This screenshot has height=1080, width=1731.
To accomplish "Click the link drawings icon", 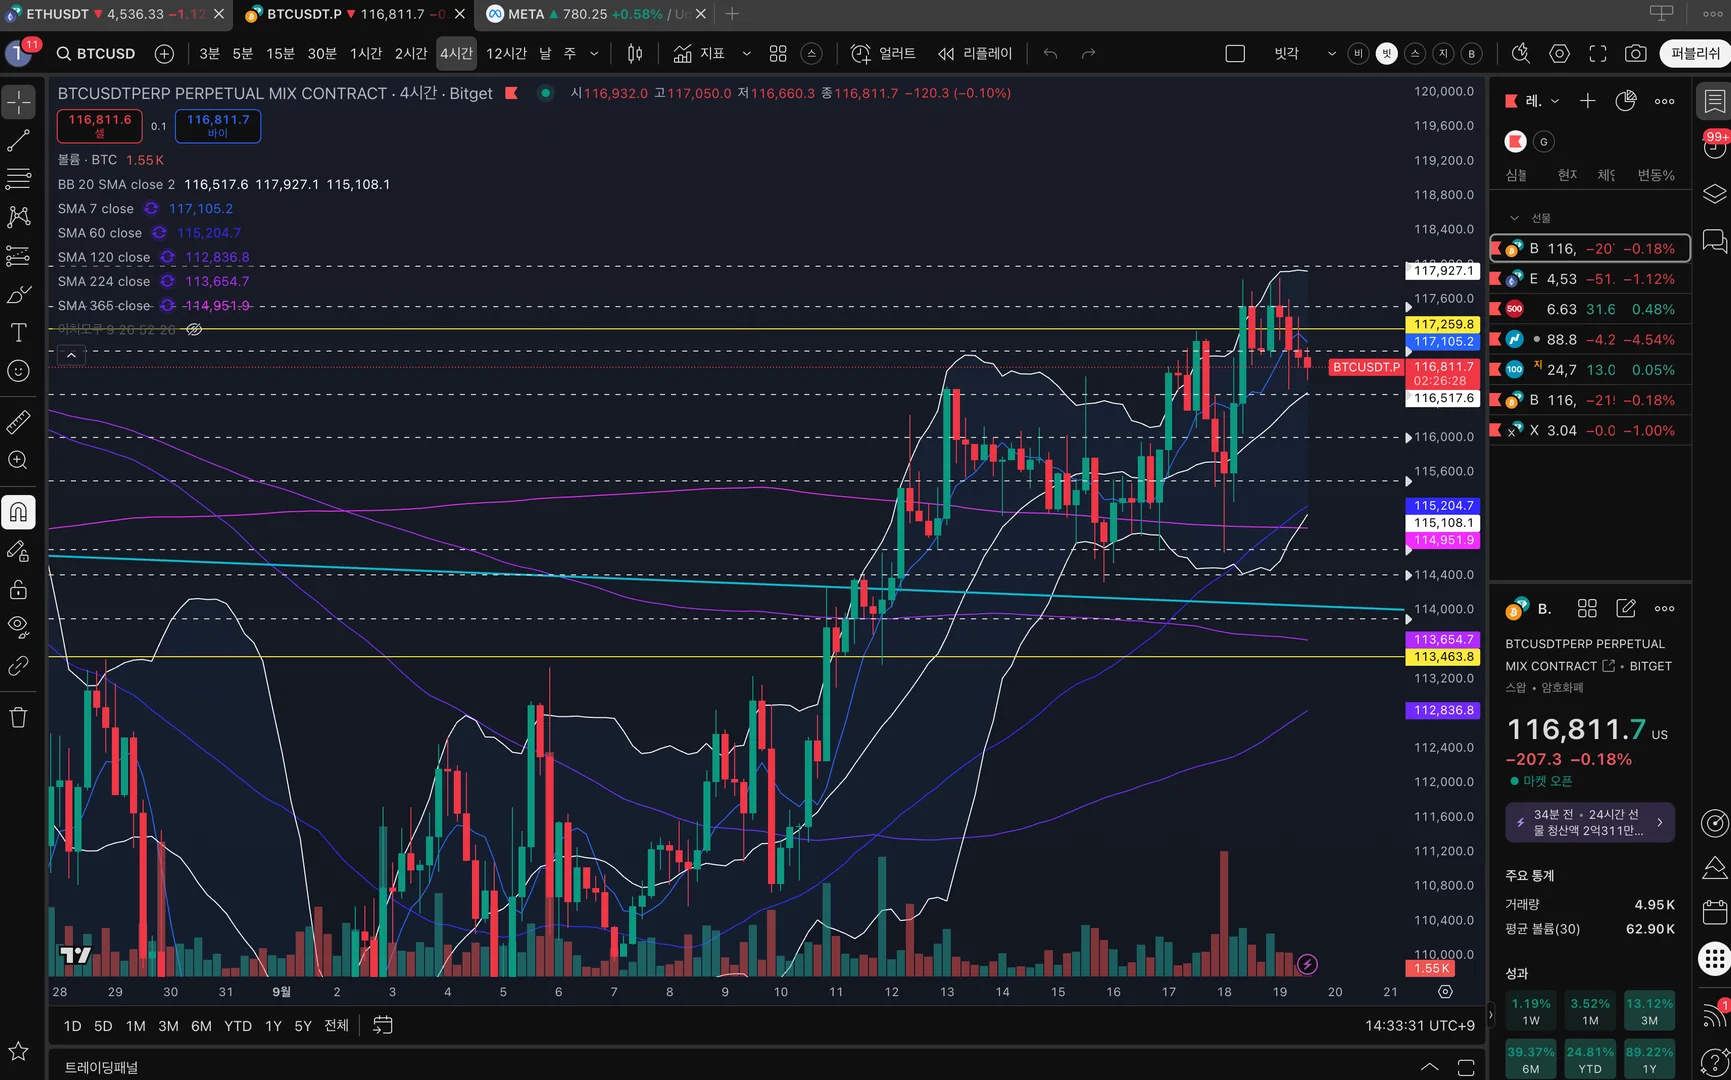I will click(x=19, y=666).
